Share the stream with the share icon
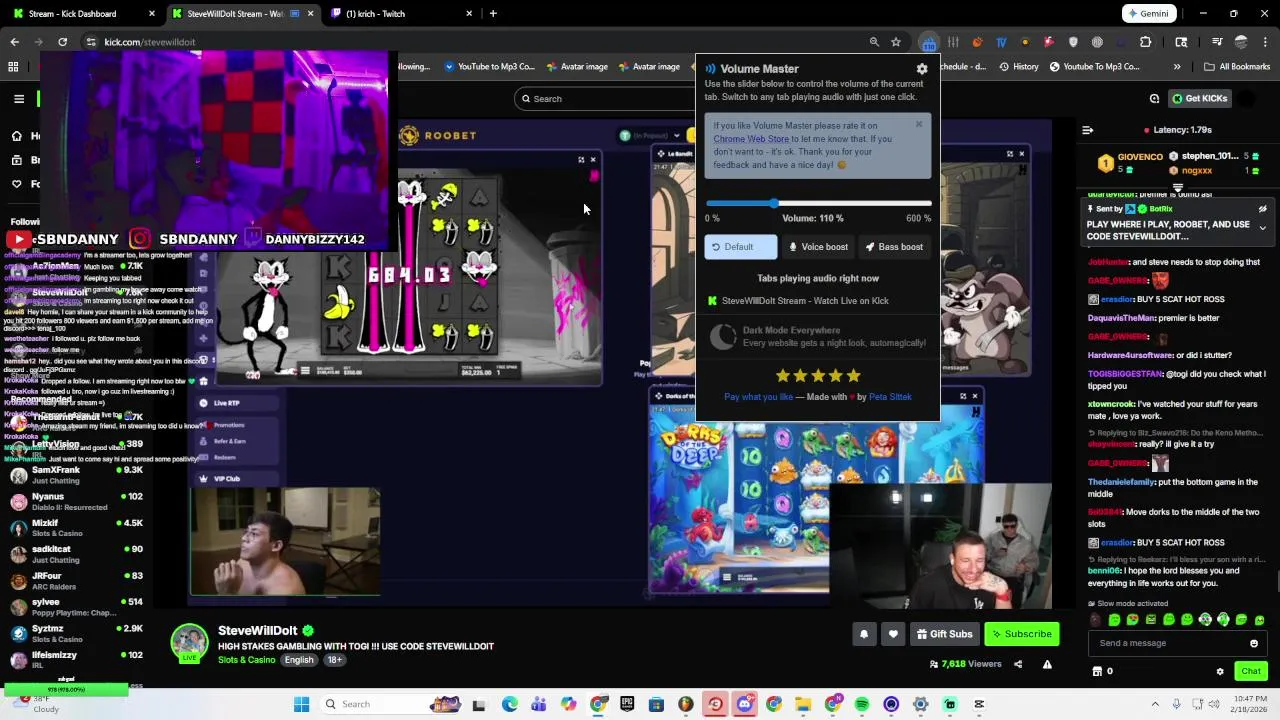The height and width of the screenshot is (720, 1280). click(x=1018, y=664)
